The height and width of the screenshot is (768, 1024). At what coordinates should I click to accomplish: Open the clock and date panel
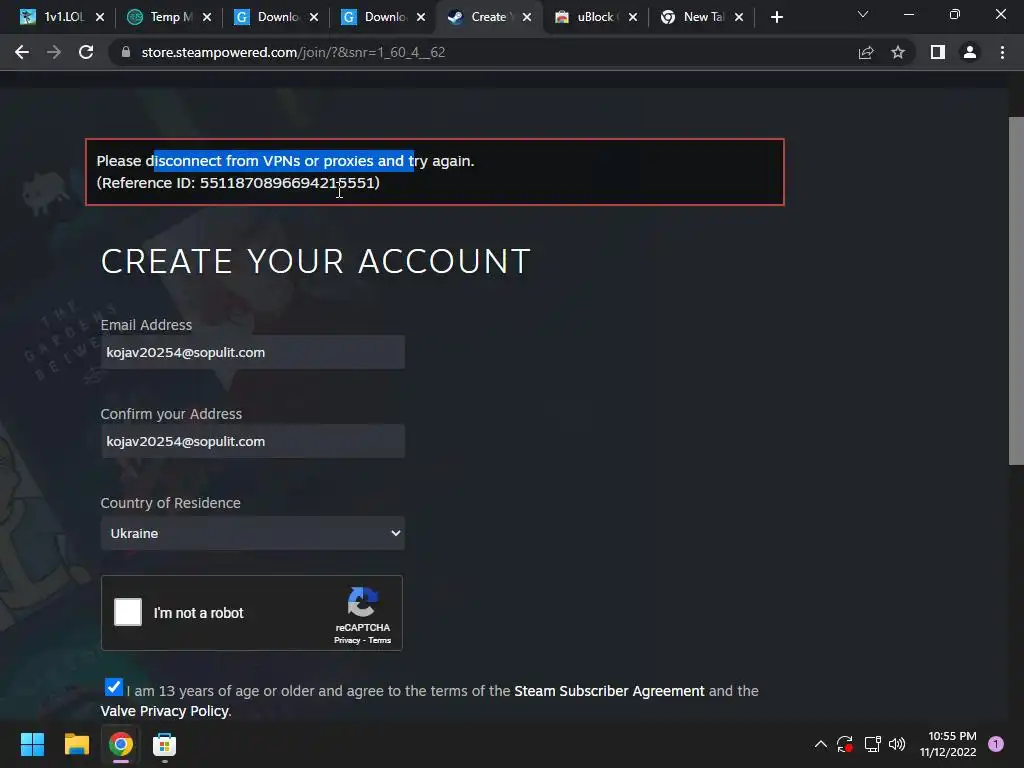click(x=948, y=744)
